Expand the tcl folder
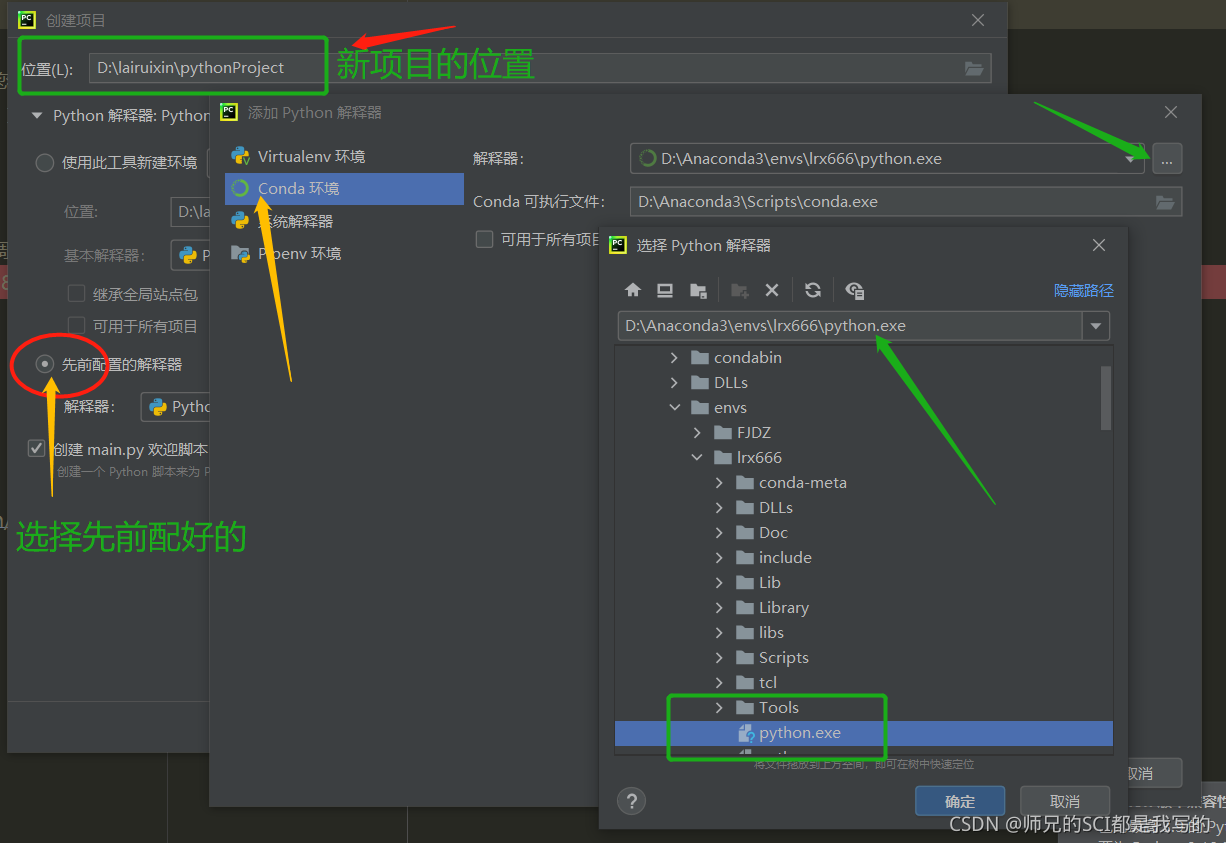This screenshot has width=1226, height=843. [719, 682]
